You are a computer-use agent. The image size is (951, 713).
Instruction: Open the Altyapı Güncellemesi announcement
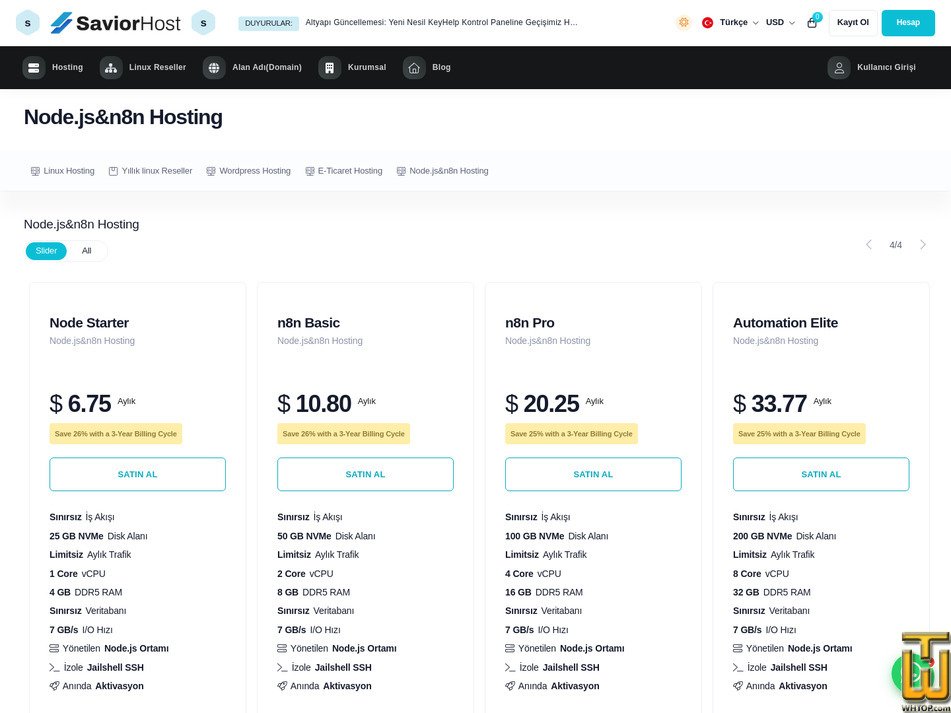tap(442, 23)
